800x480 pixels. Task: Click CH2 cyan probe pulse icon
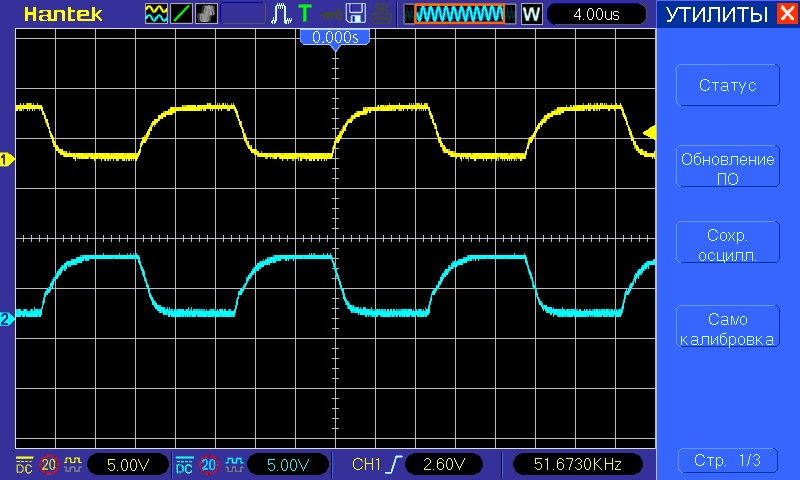coord(234,464)
